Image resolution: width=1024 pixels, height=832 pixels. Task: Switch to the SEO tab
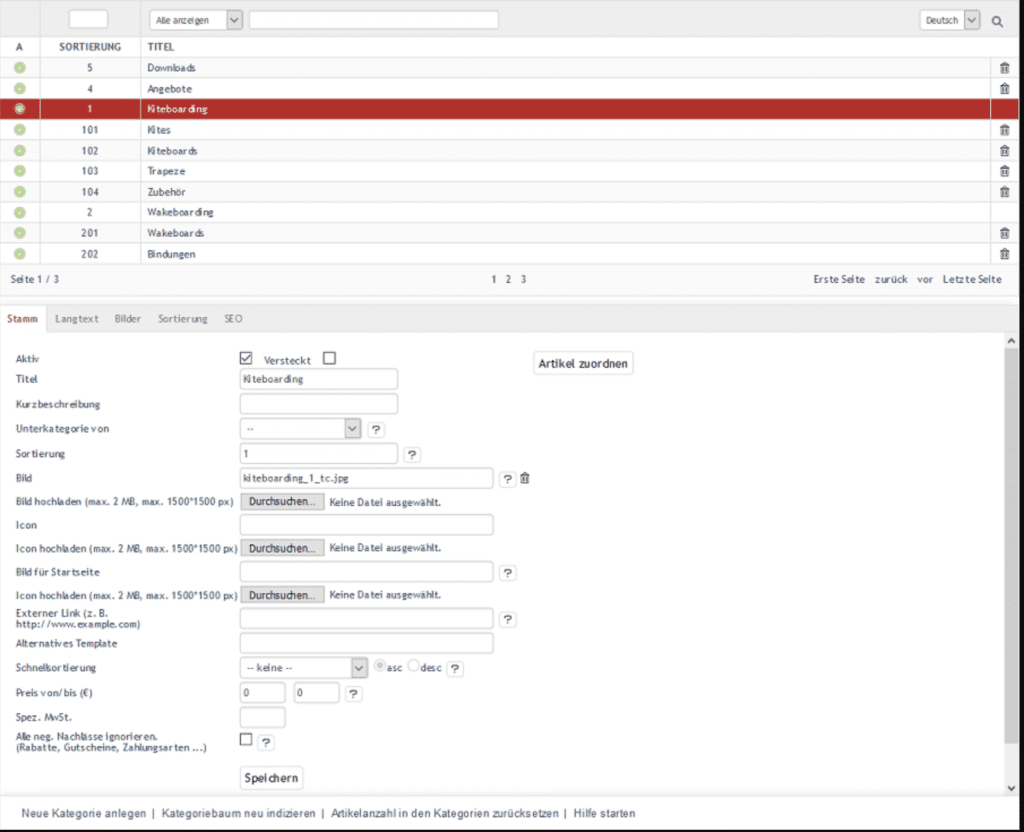232,318
